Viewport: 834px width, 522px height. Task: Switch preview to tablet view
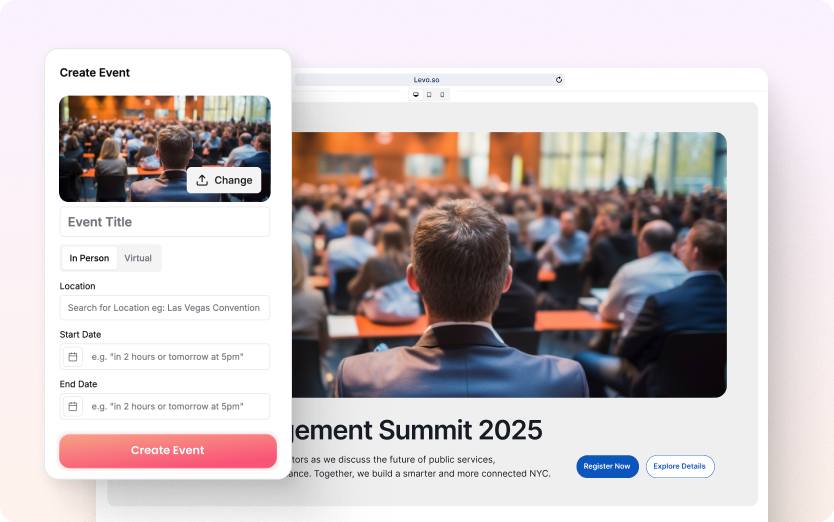tap(429, 95)
